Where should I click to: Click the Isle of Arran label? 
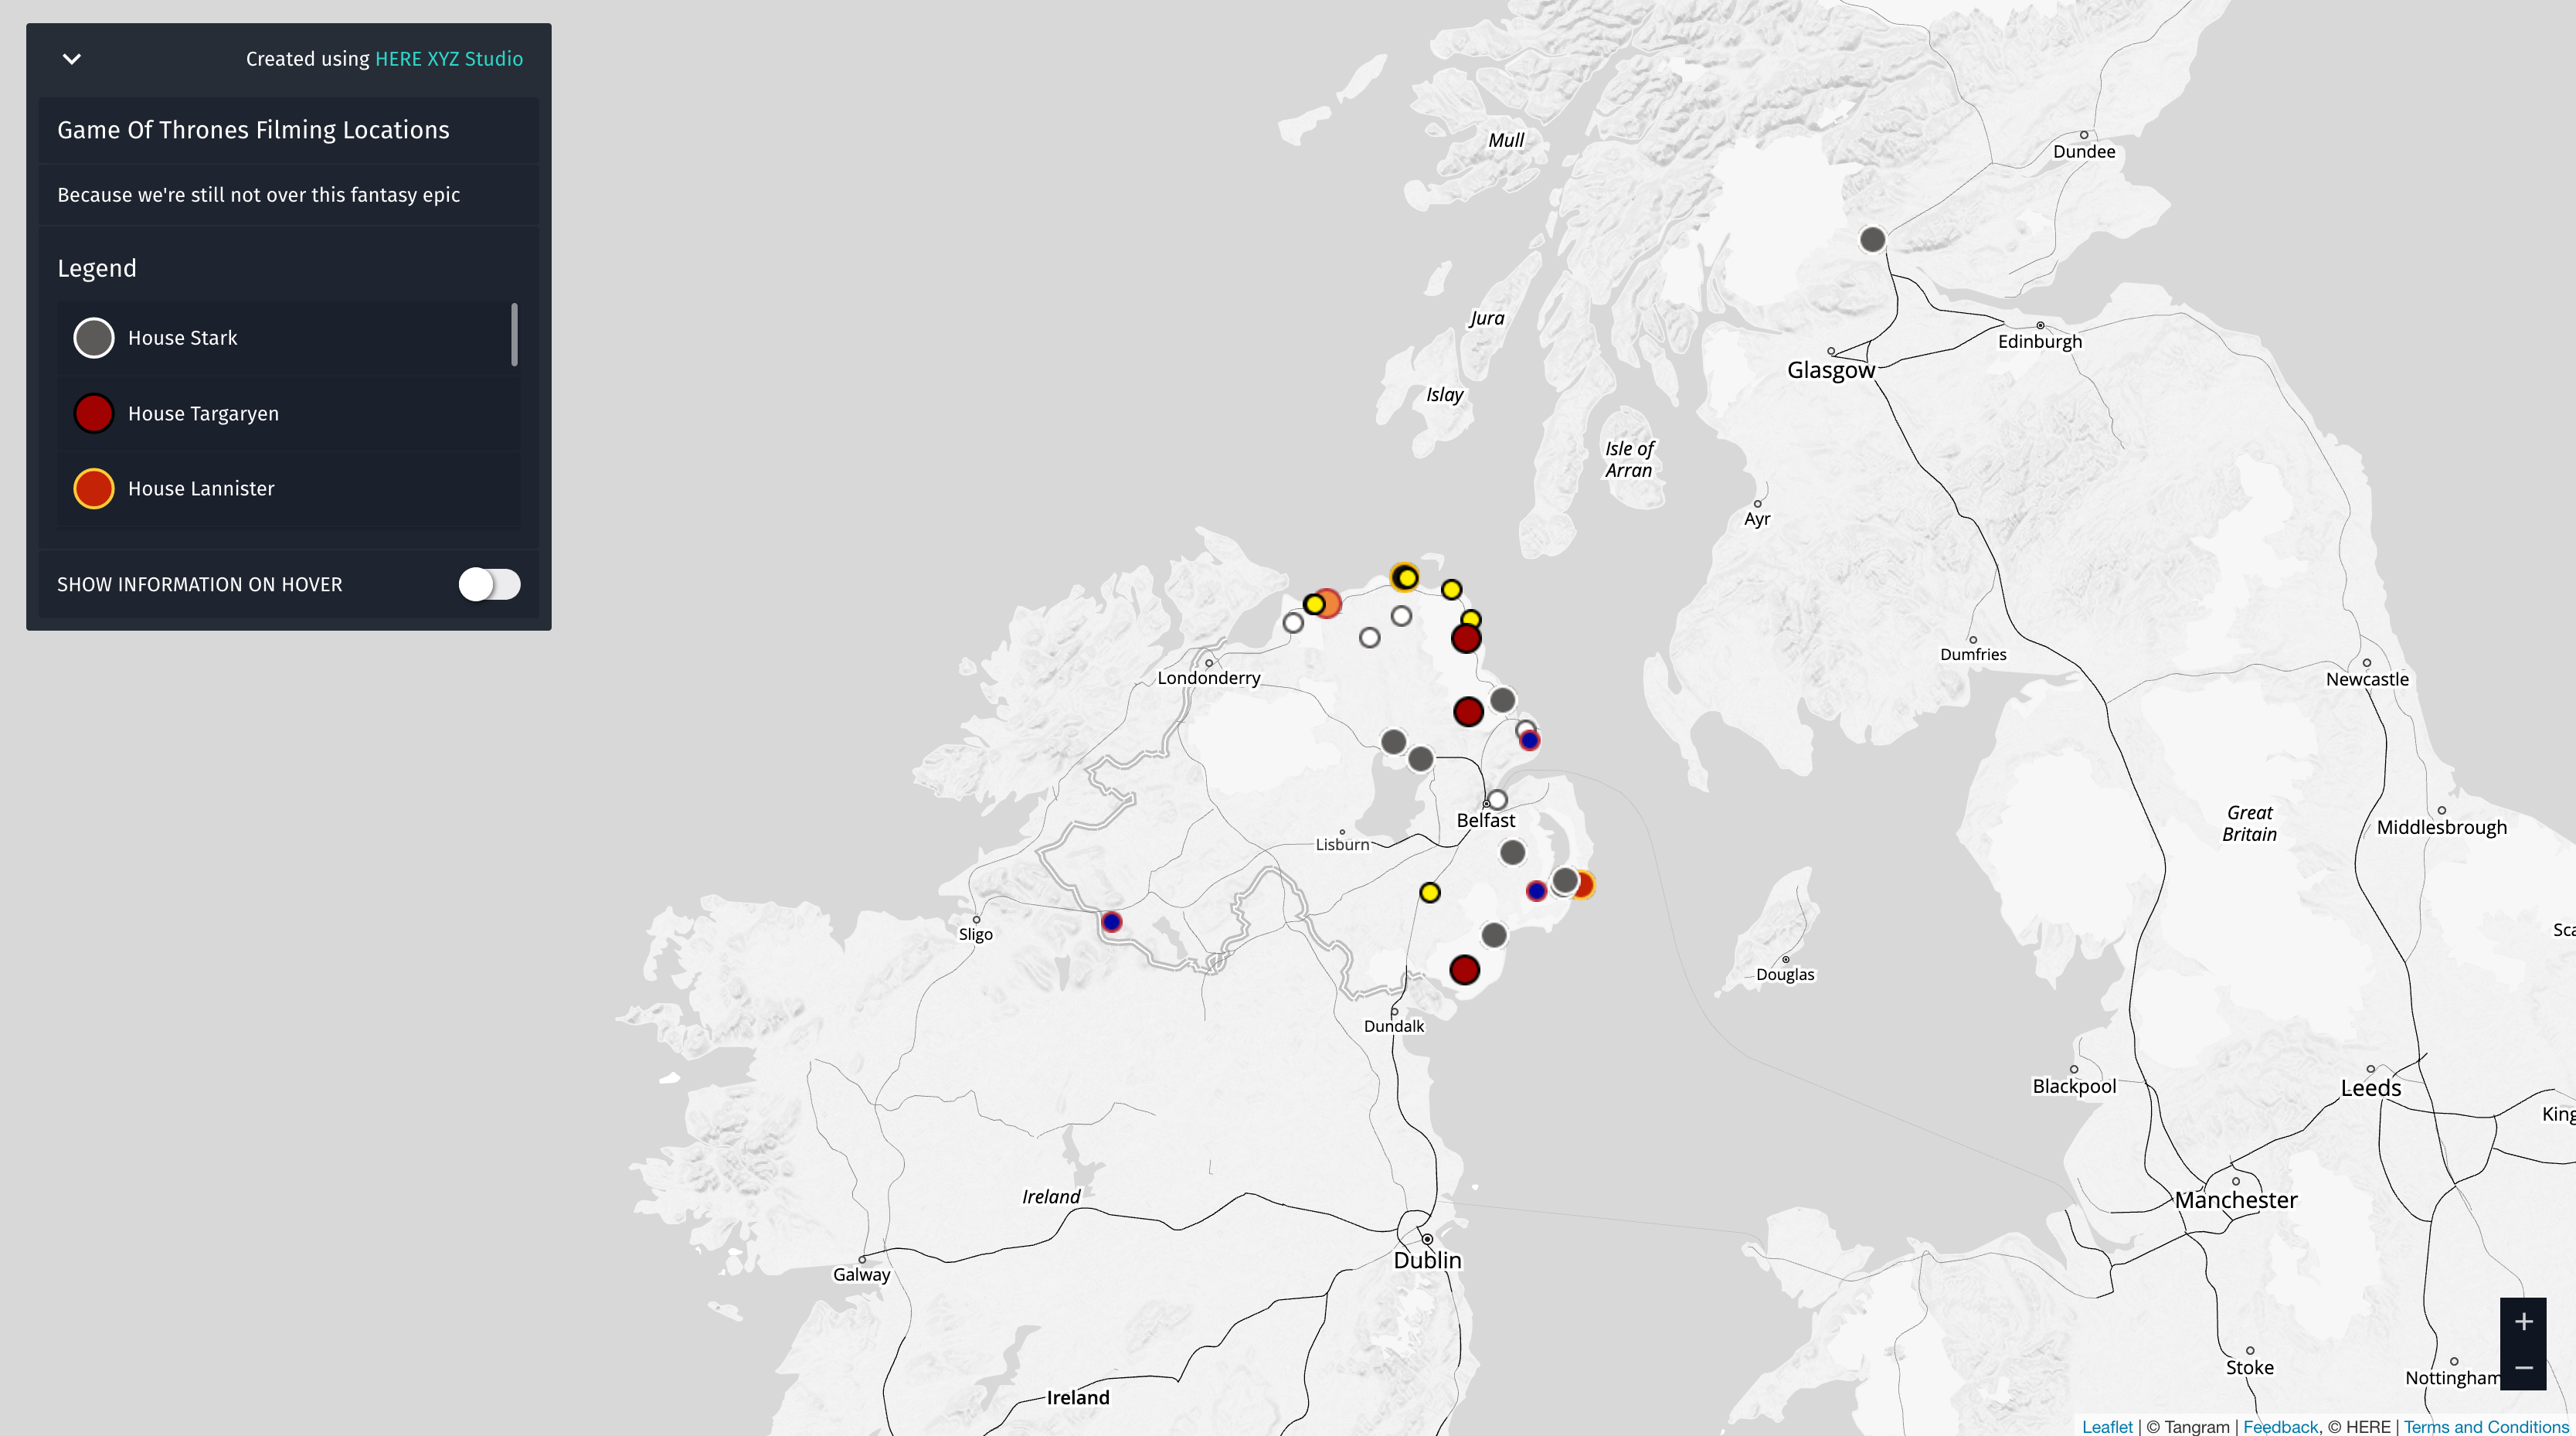1629,459
